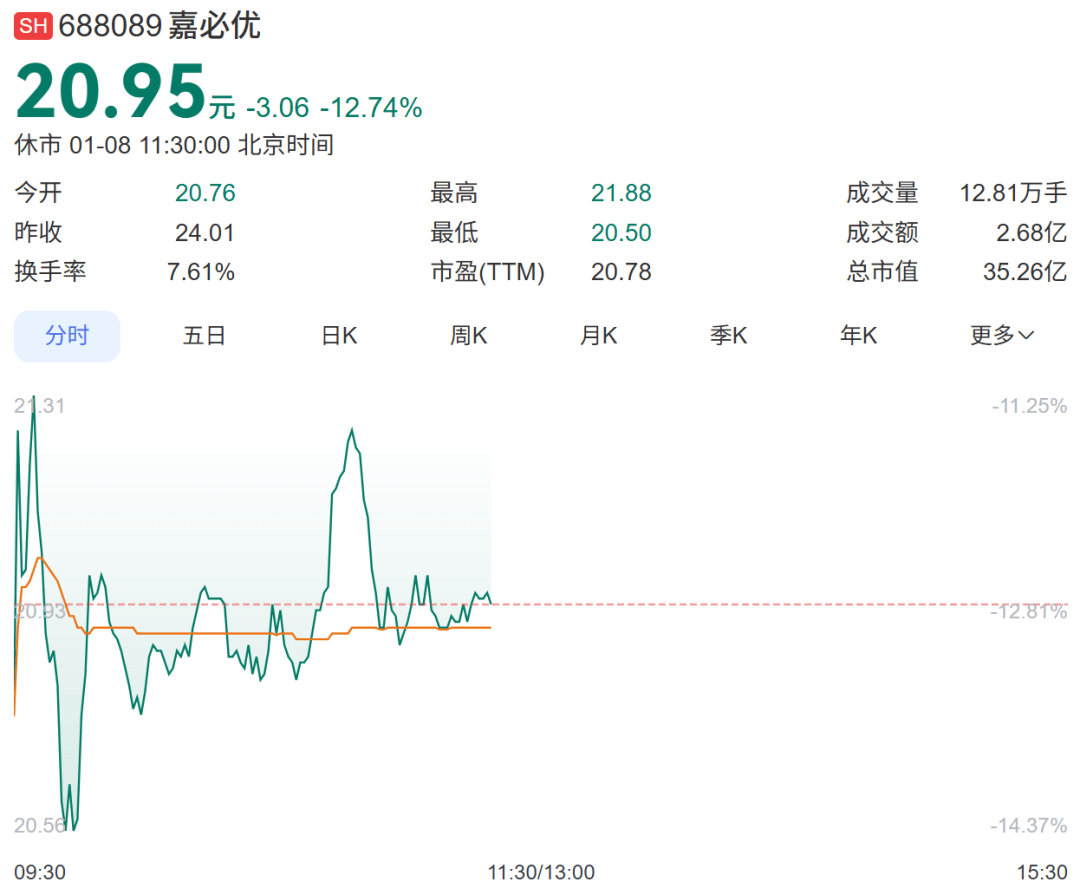Switch to the 五日 chart tab

click(x=204, y=336)
